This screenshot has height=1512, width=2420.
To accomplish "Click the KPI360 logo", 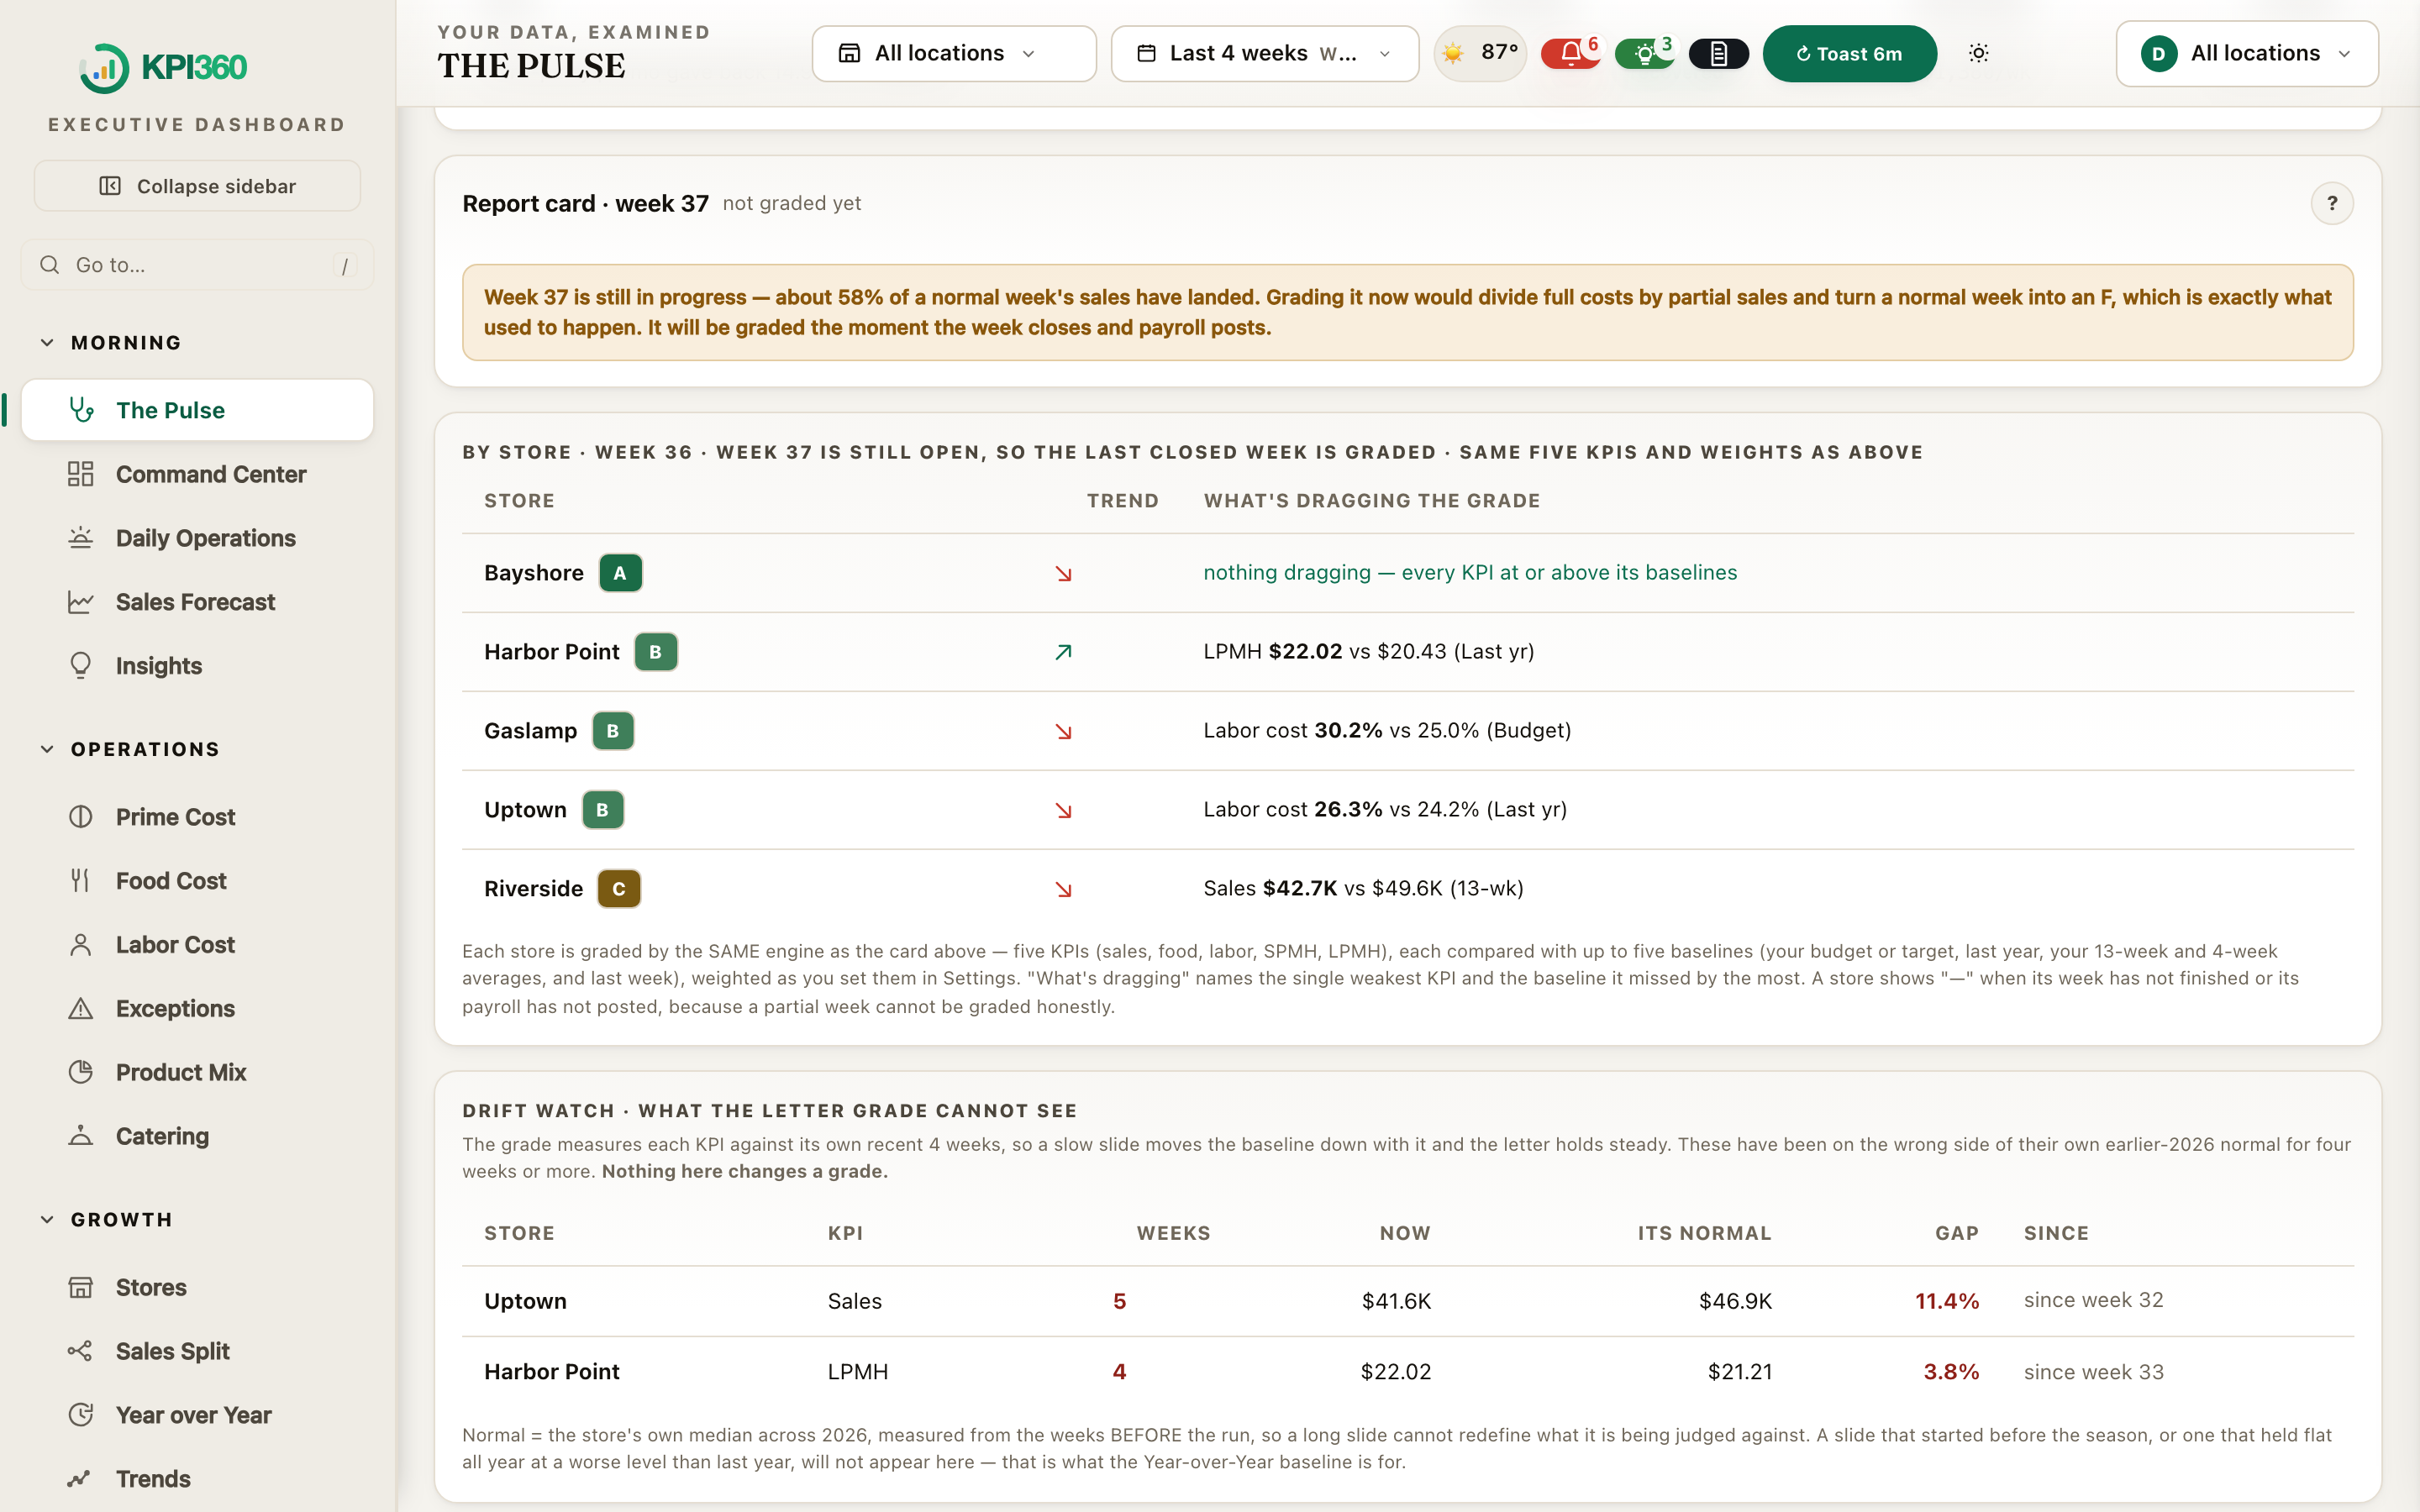I will [163, 68].
